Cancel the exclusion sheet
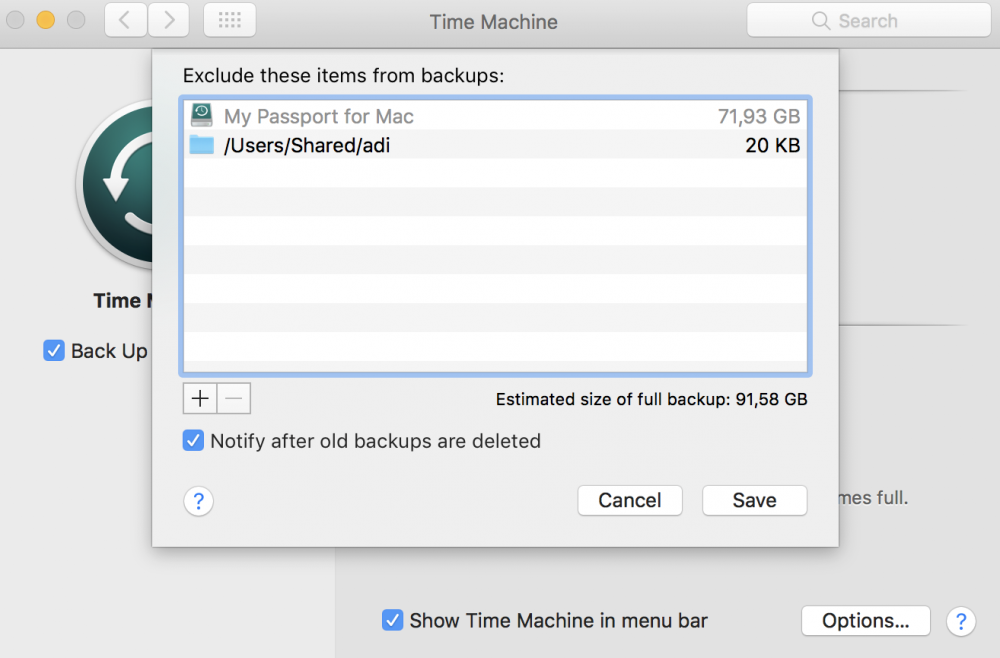This screenshot has width=1000, height=658. (x=629, y=501)
